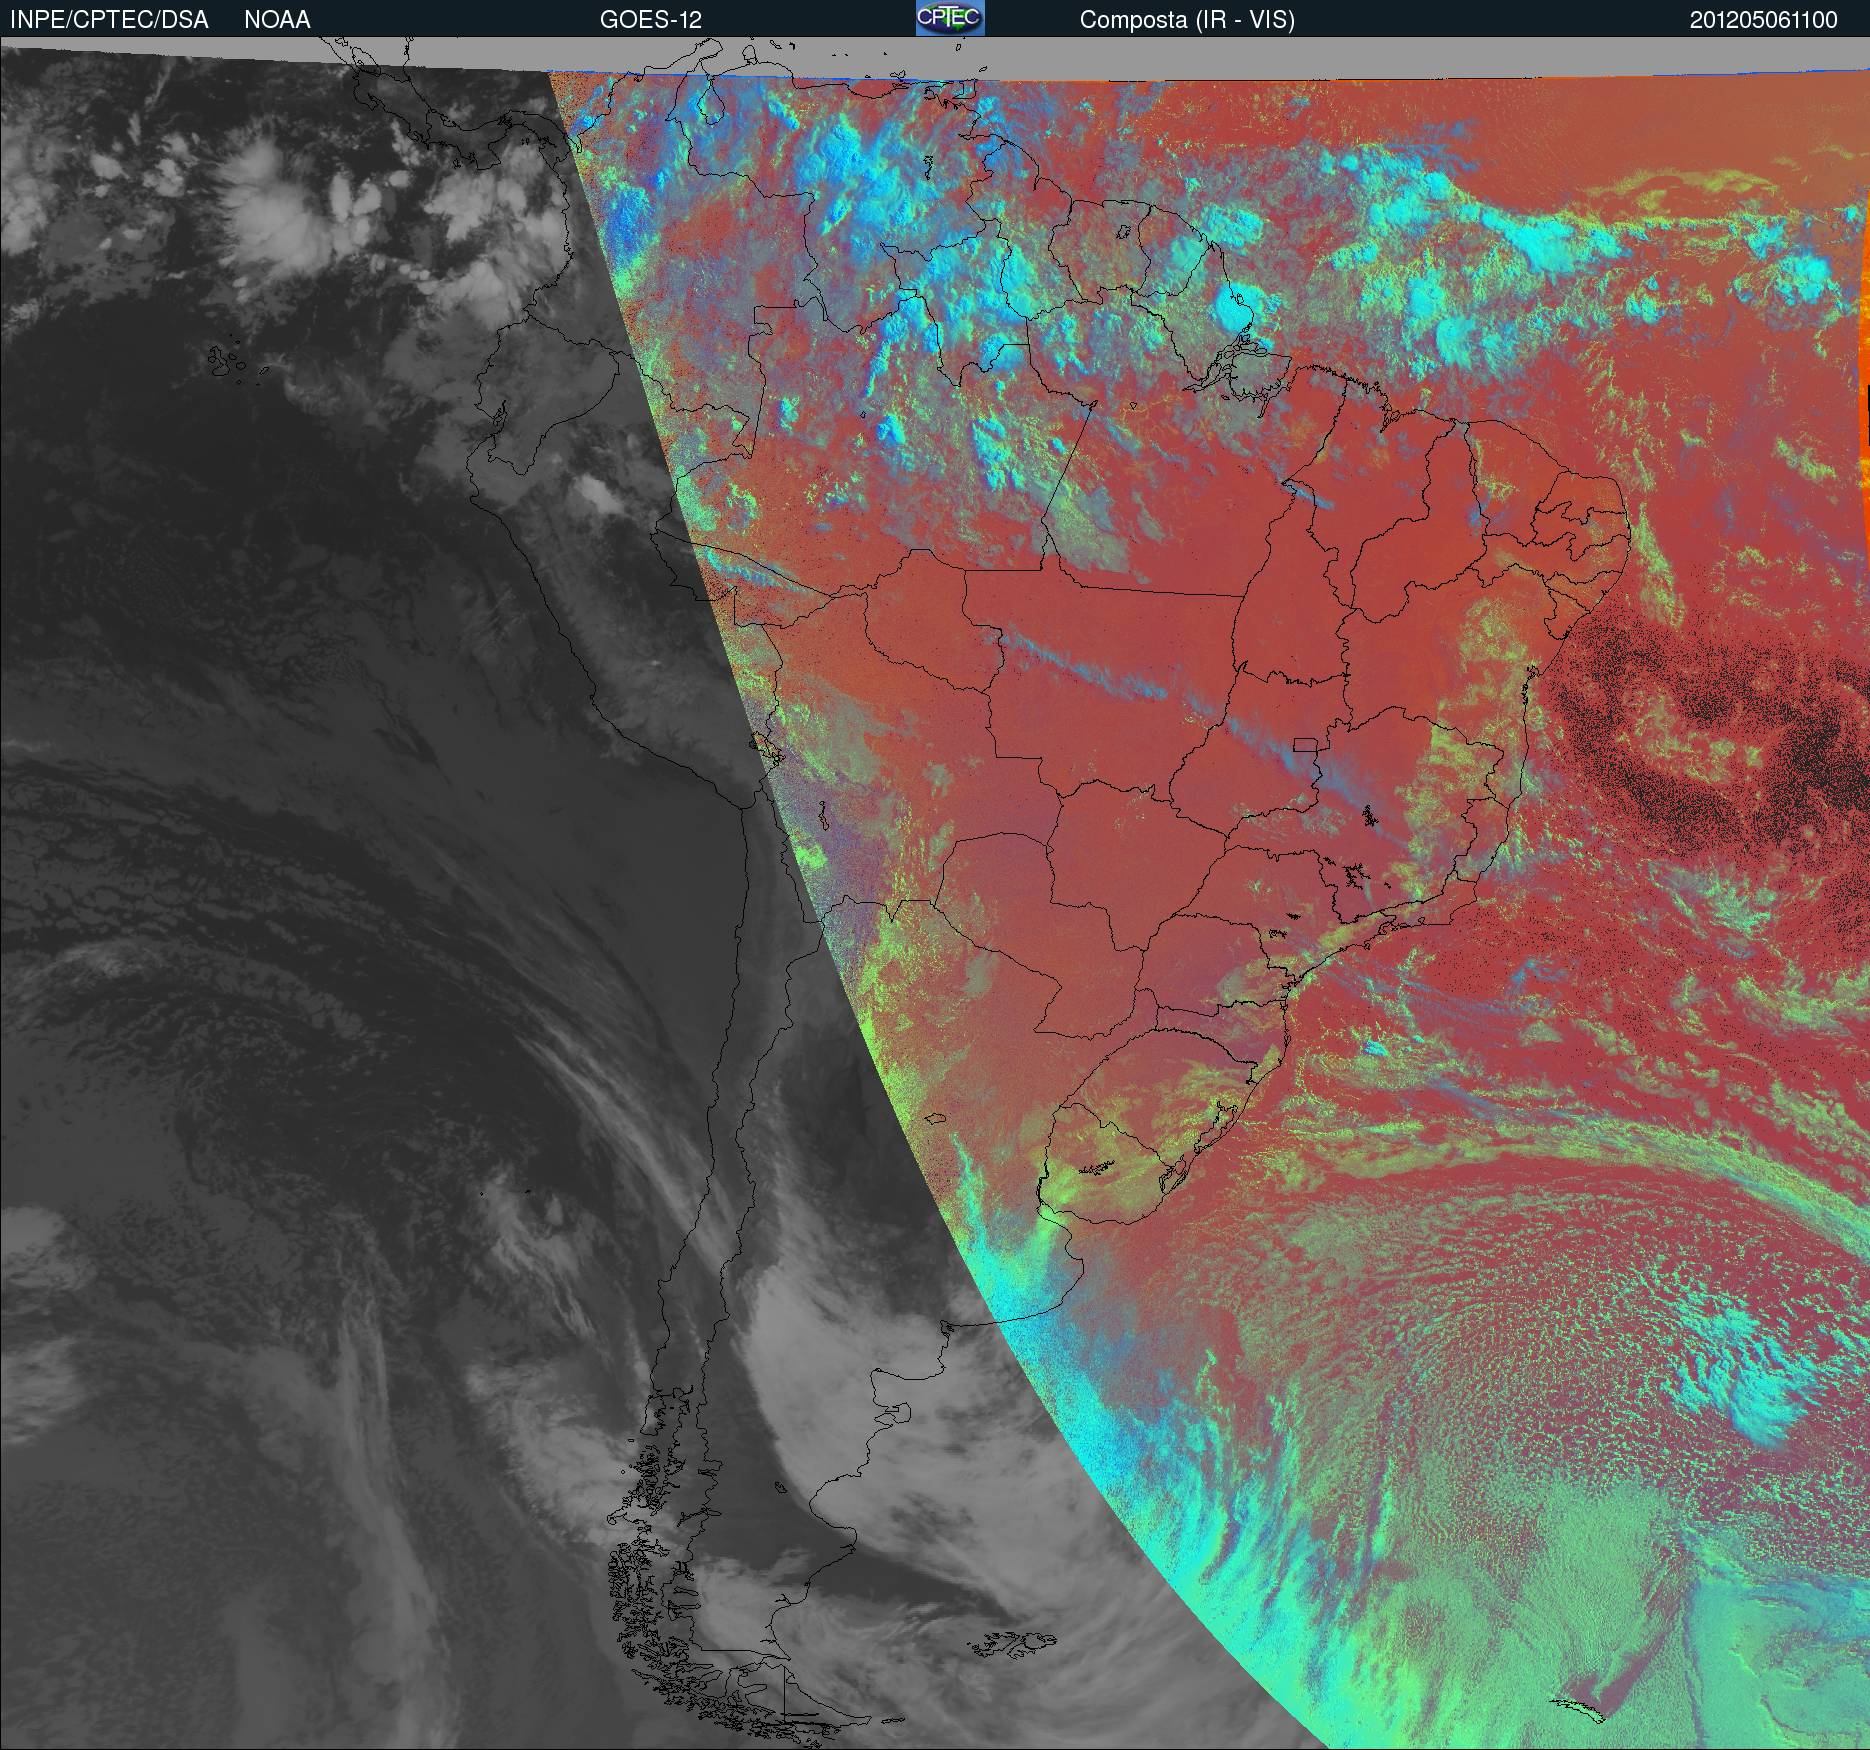Select the GOES-12 satellite label
The width and height of the screenshot is (1870, 1750).
[651, 20]
